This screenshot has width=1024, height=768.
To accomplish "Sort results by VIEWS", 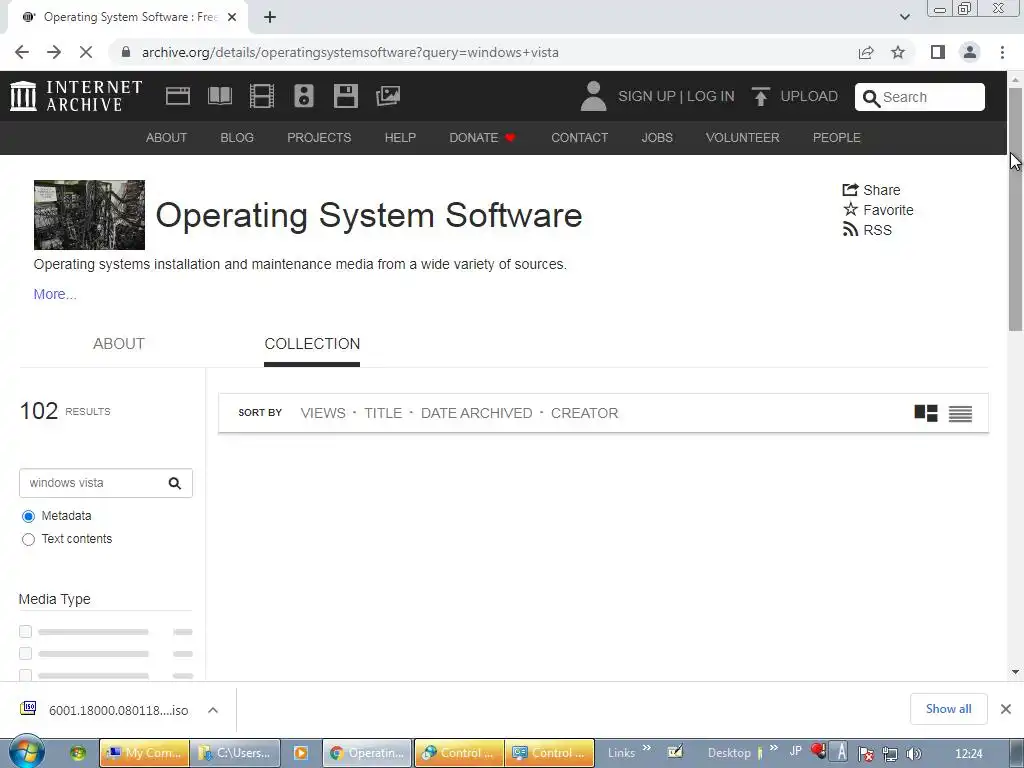I will pyautogui.click(x=323, y=413).
